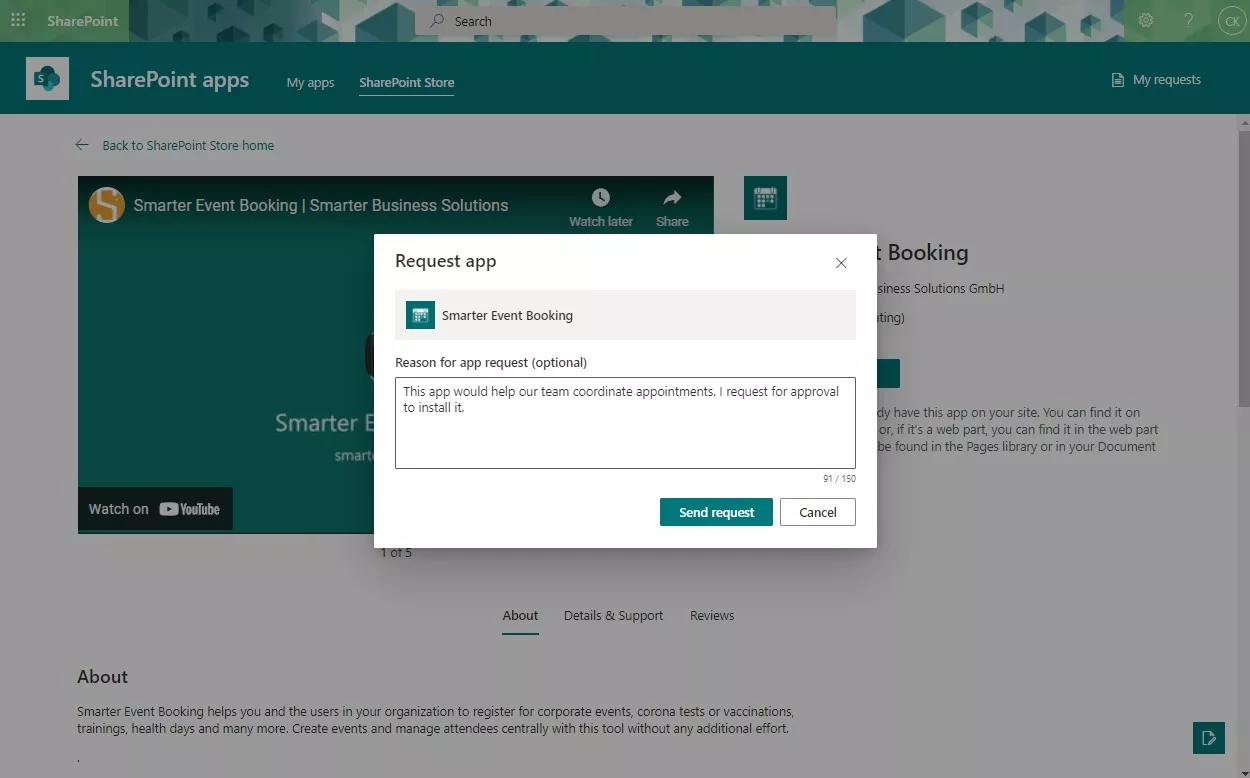The width and height of the screenshot is (1250, 778).
Task: Open My requests
Action: (x=1156, y=79)
